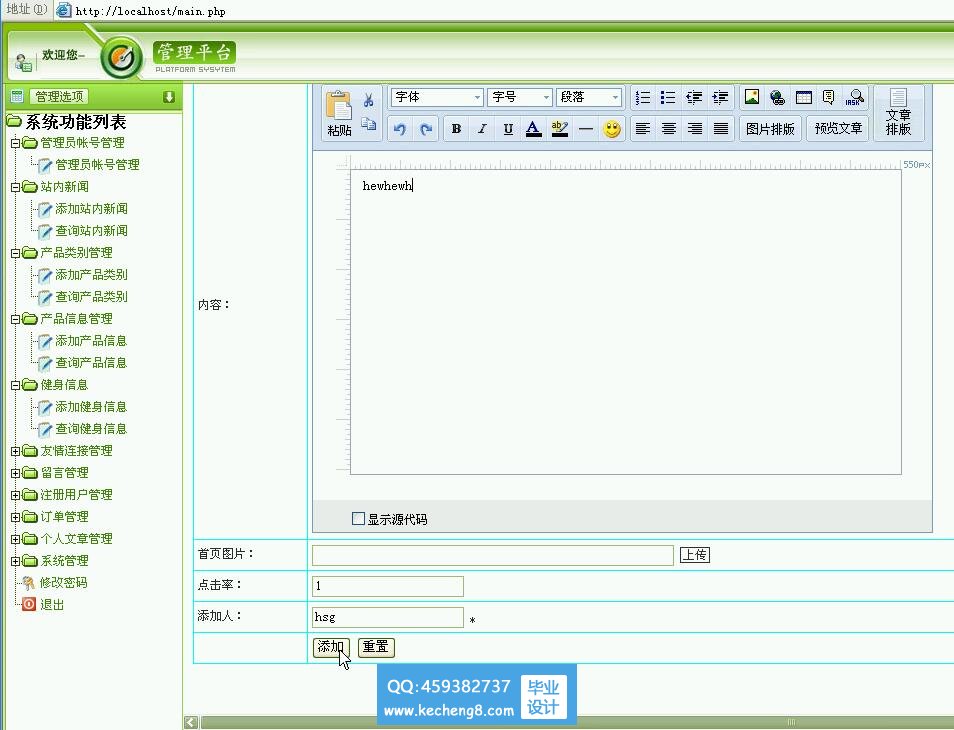Image resolution: width=954 pixels, height=730 pixels.
Task: Align text right
Action: coord(694,129)
